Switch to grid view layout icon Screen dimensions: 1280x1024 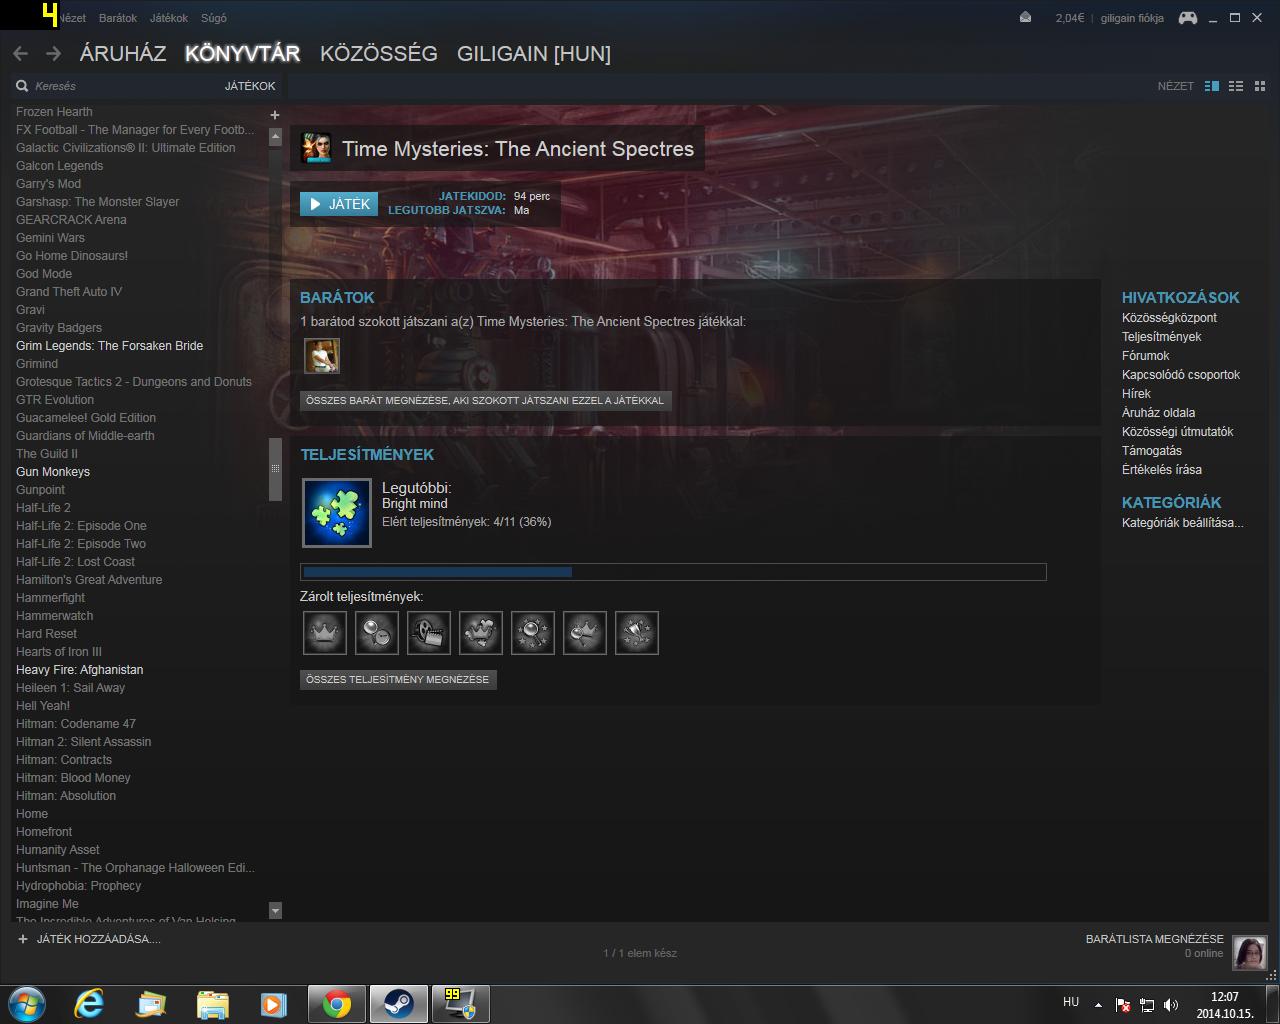tap(1260, 86)
